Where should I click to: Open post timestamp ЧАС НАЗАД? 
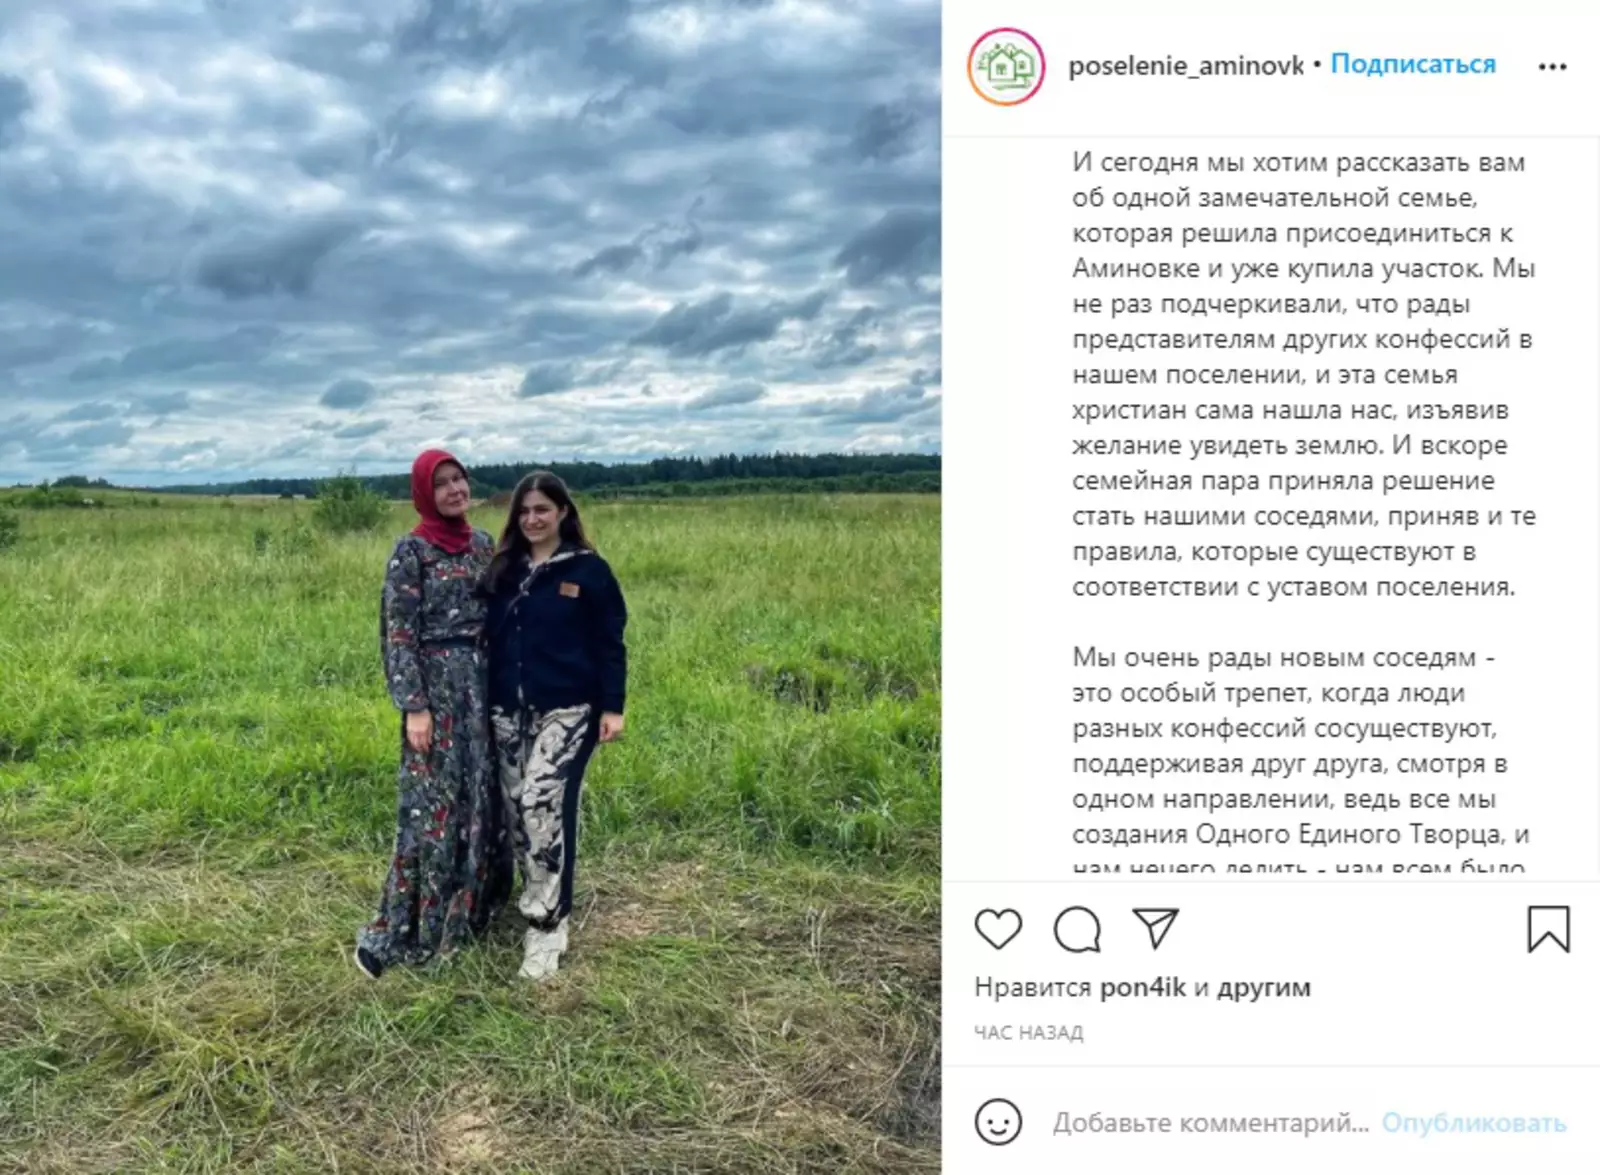pyautogui.click(x=1028, y=1033)
